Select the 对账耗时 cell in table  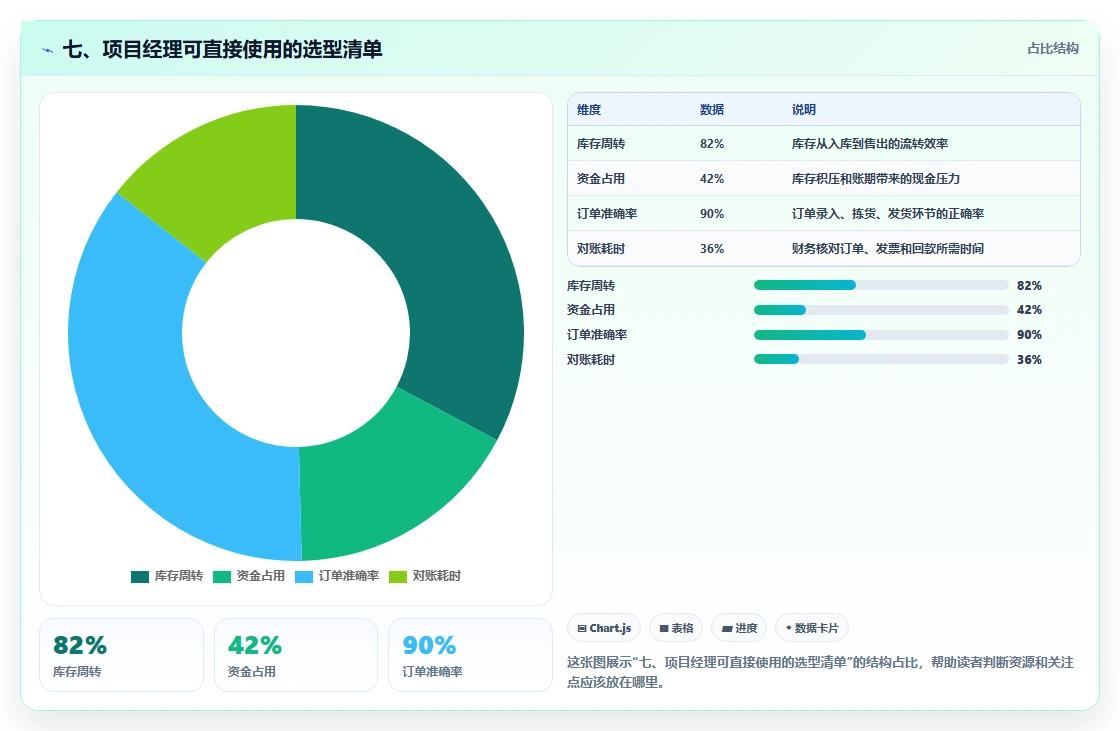point(601,249)
